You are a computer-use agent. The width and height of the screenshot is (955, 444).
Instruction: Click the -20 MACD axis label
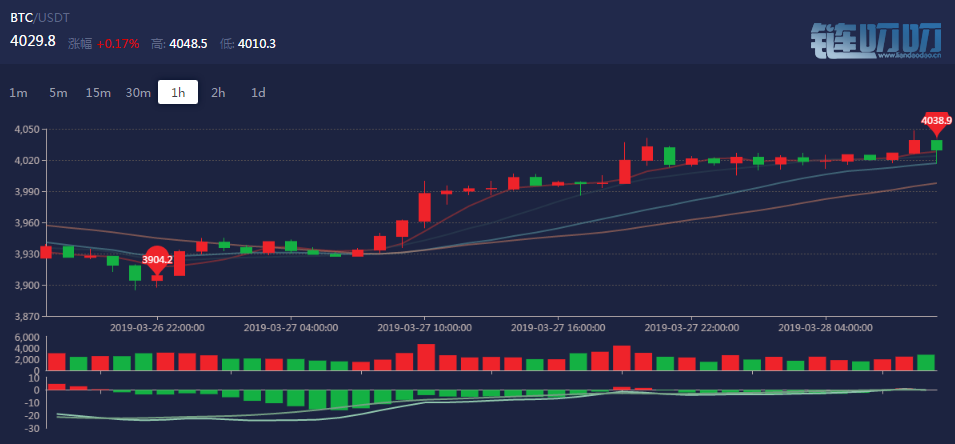(x=32, y=415)
